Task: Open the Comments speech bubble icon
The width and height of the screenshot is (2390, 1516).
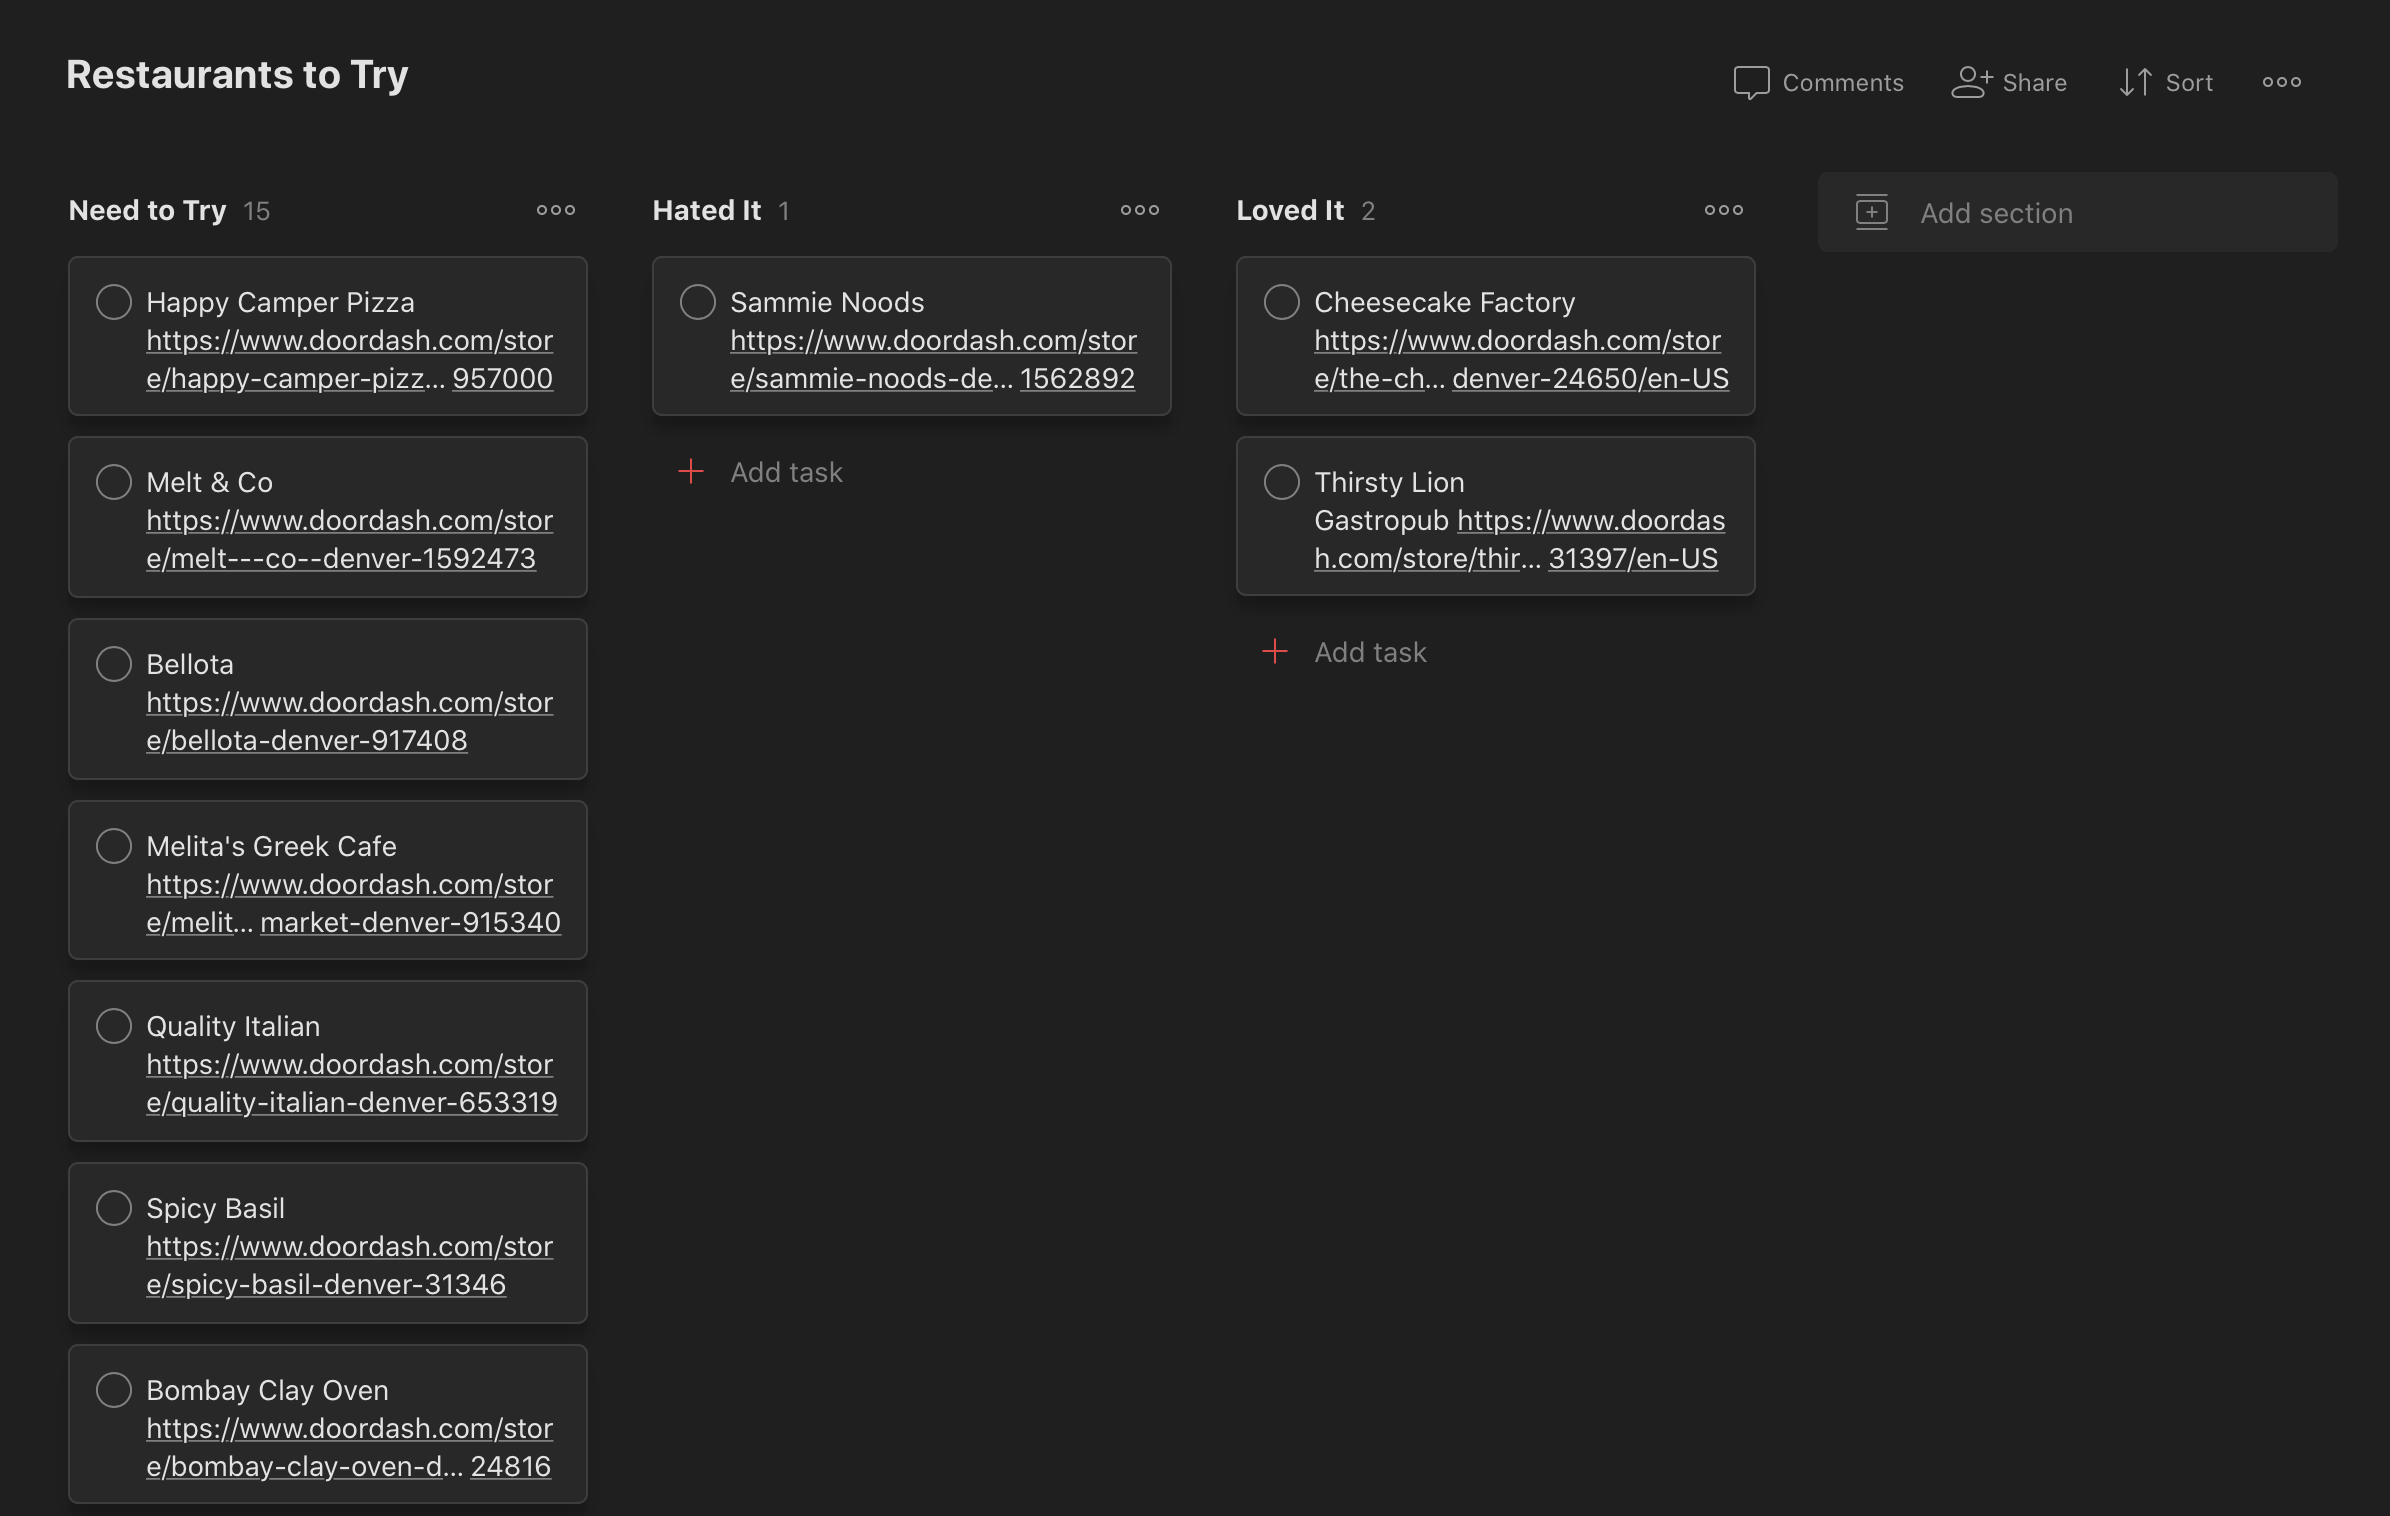Action: click(1751, 82)
